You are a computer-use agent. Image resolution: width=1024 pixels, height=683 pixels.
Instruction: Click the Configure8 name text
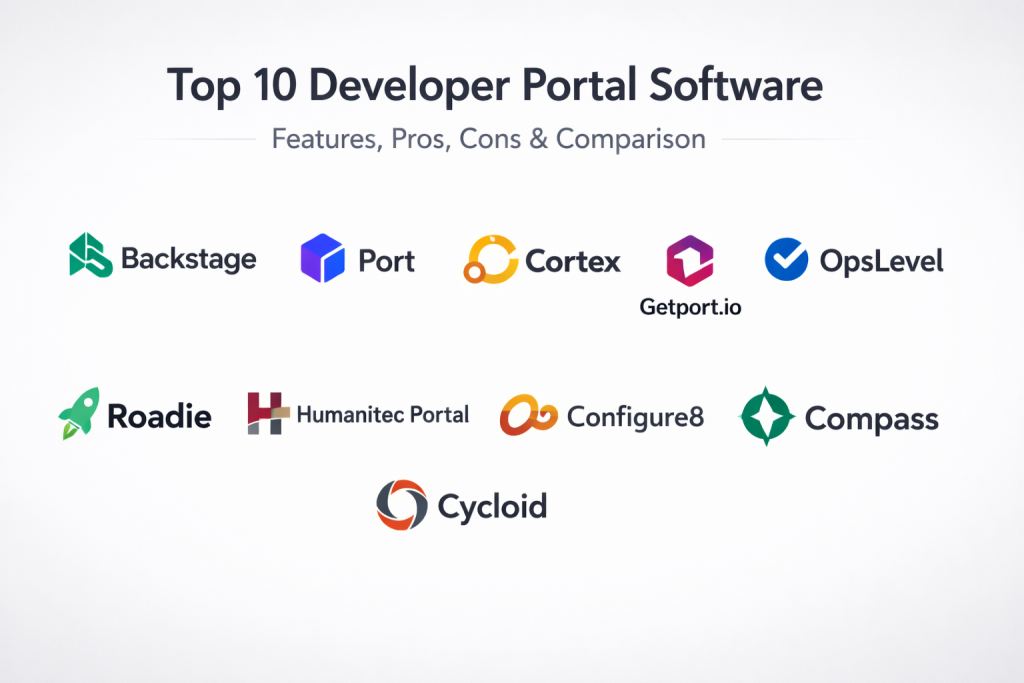pos(635,416)
